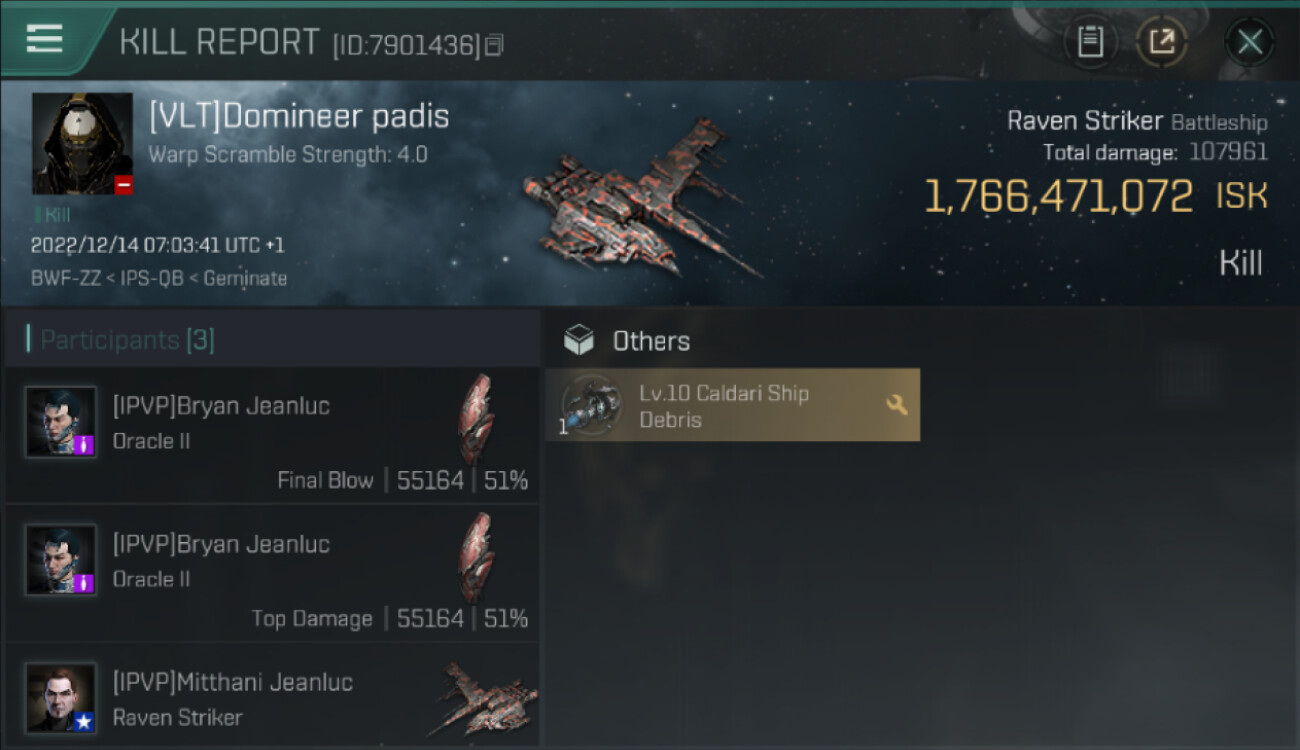Copy the kill report ID icon
This screenshot has width=1300, height=750.
click(495, 45)
